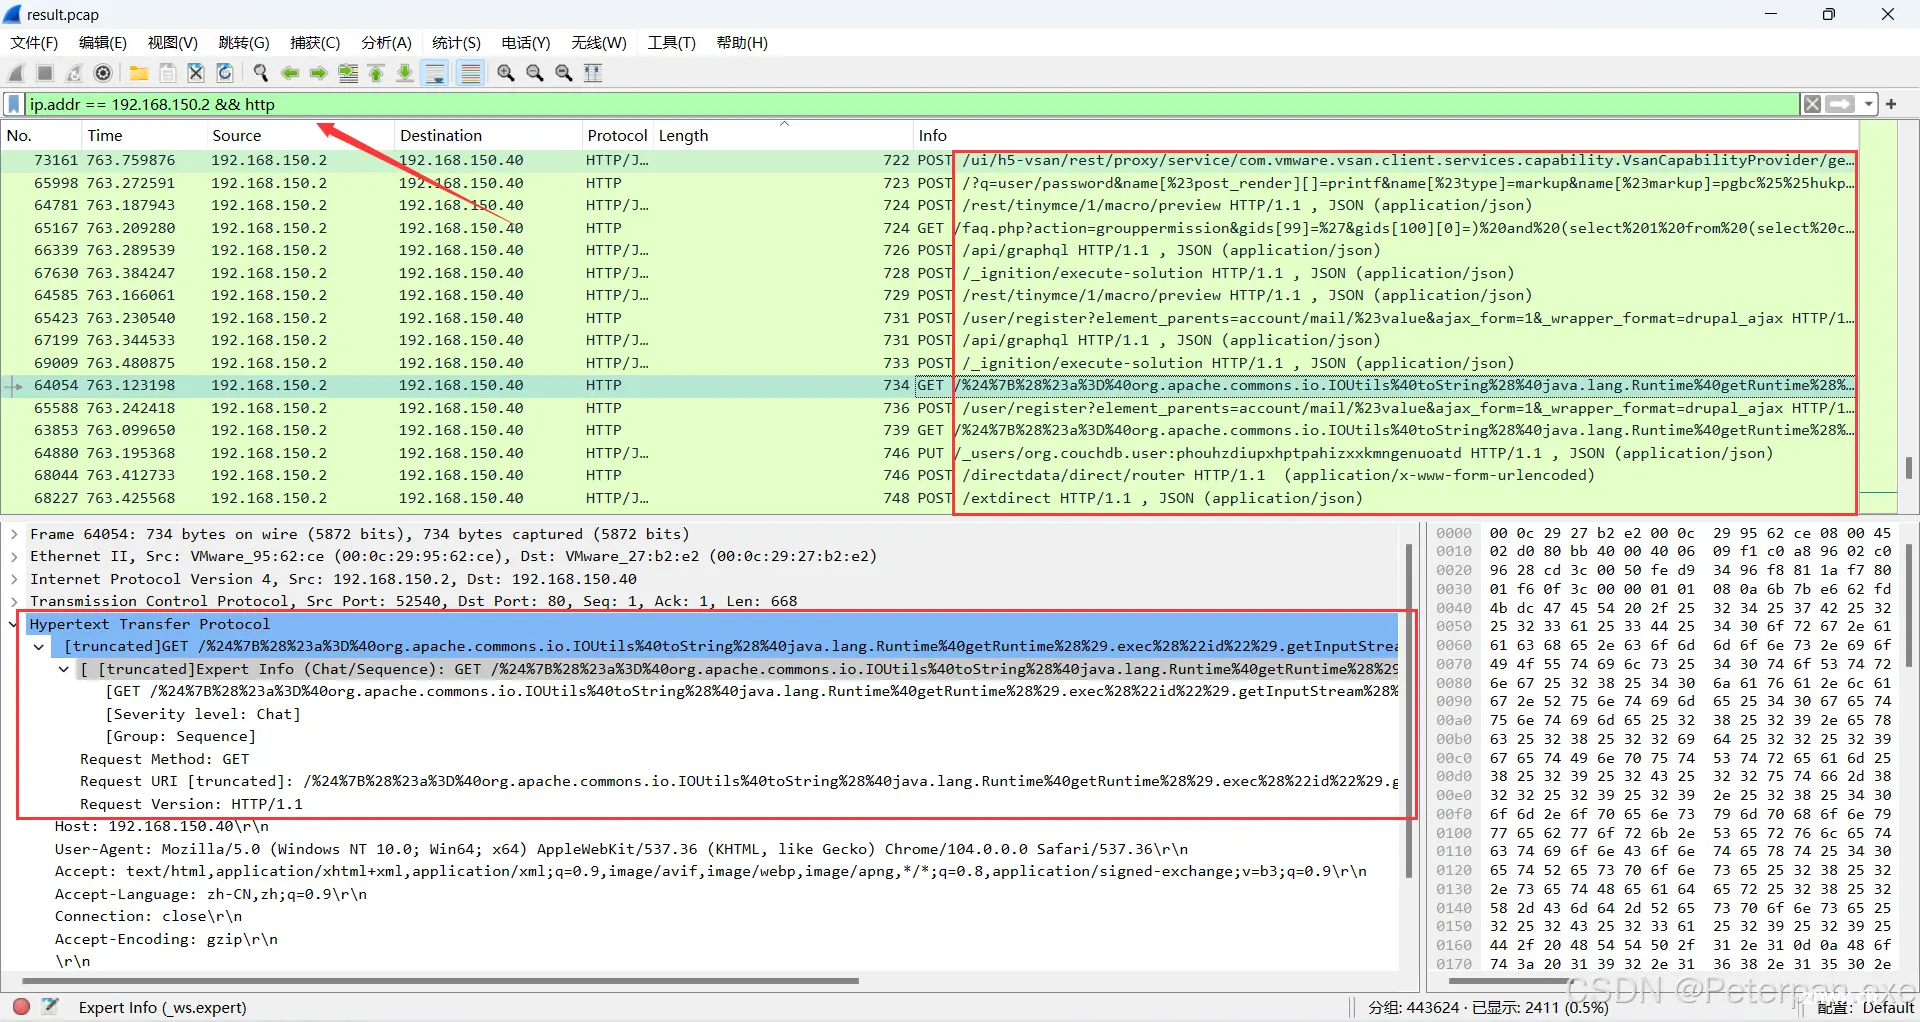Open the 无线(W) menu

tap(599, 43)
